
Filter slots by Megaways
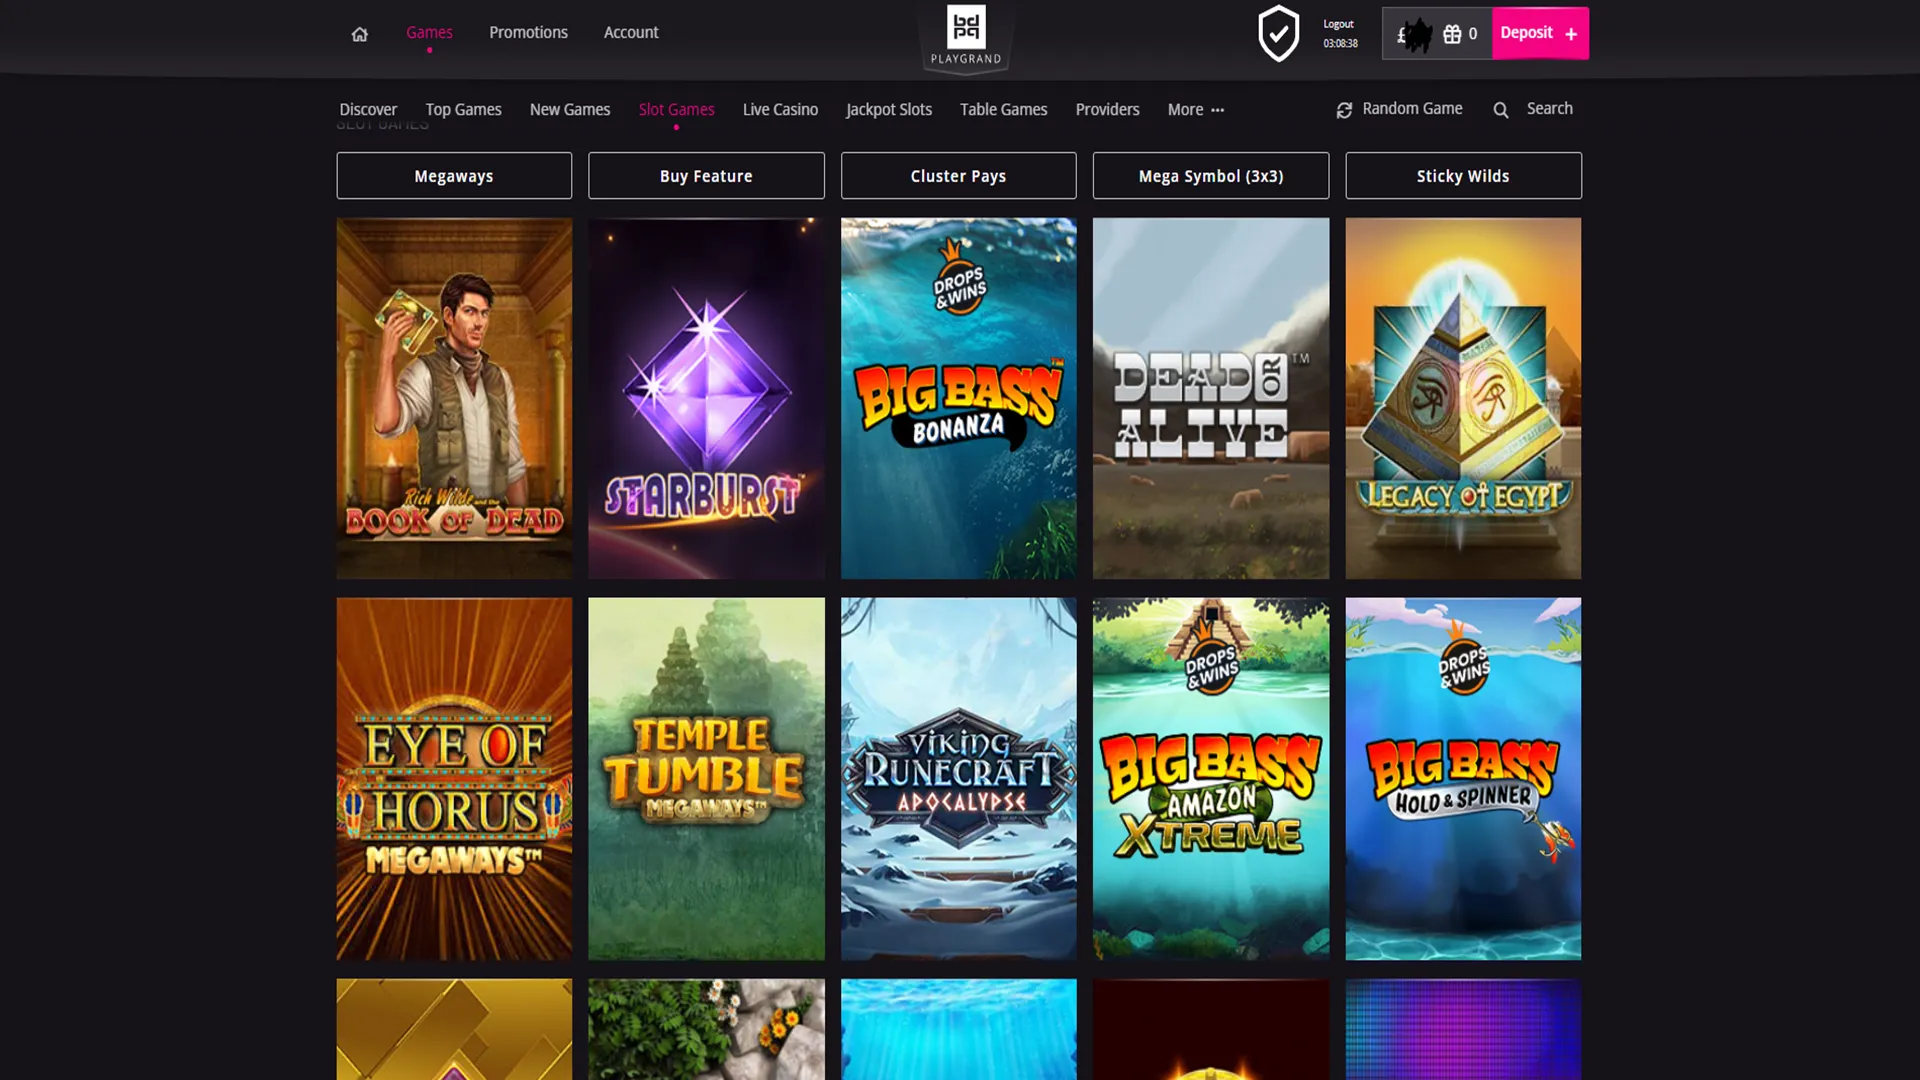[x=453, y=175]
